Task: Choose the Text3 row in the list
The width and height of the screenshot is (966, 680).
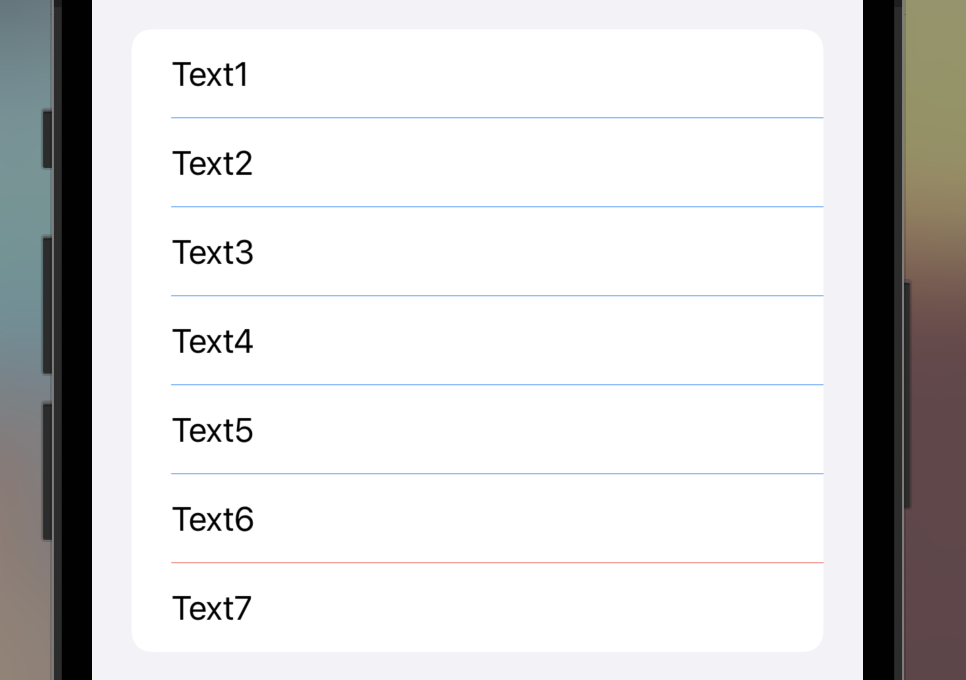Action: point(477,251)
